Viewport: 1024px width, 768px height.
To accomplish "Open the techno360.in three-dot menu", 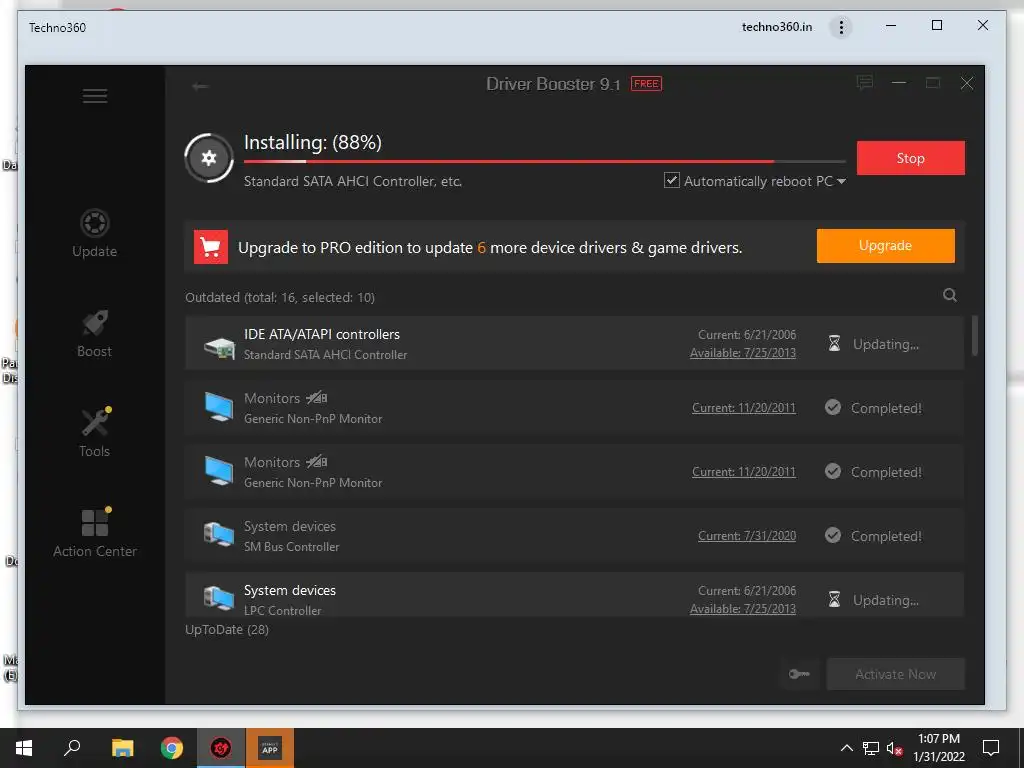I will pyautogui.click(x=841, y=27).
